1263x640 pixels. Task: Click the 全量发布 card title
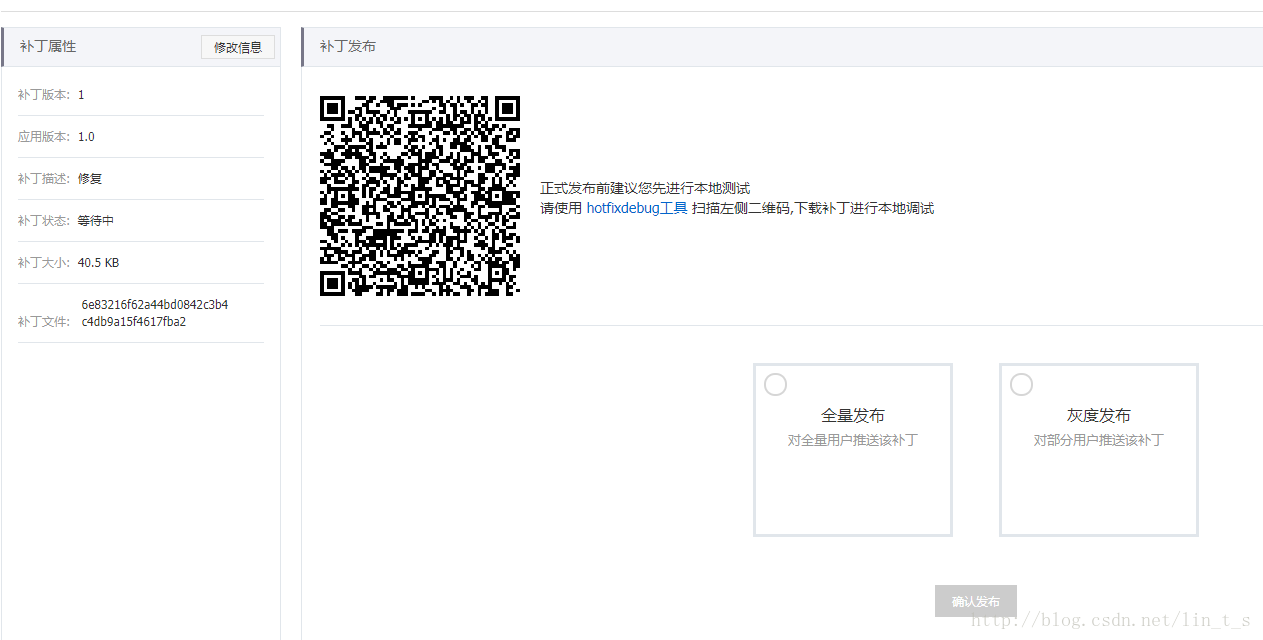point(853,416)
